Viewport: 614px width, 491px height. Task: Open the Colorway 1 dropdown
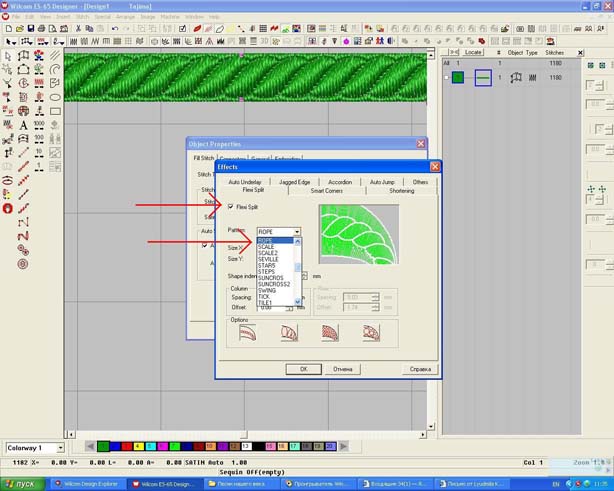click(x=59, y=448)
